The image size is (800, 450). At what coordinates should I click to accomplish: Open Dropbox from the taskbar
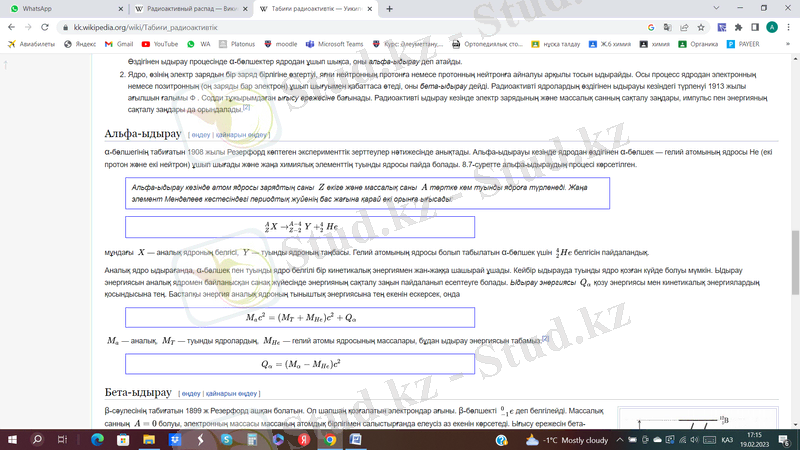(175, 440)
